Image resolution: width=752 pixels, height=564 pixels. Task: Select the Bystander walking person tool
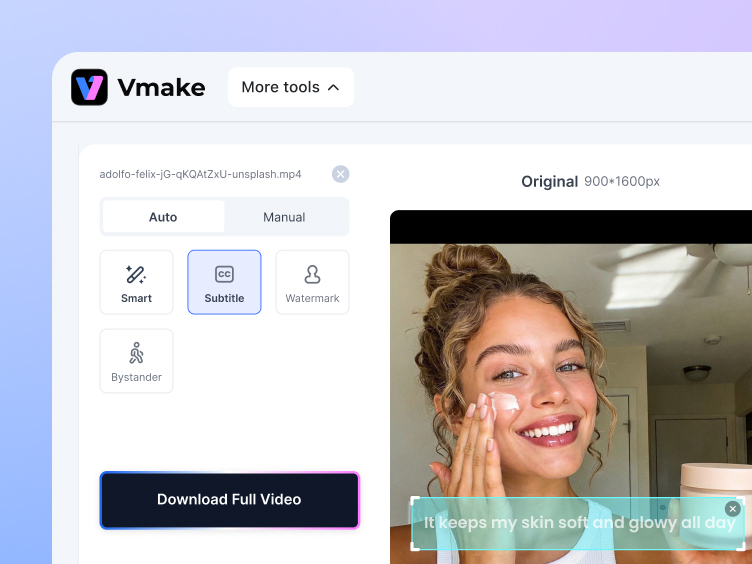click(137, 361)
